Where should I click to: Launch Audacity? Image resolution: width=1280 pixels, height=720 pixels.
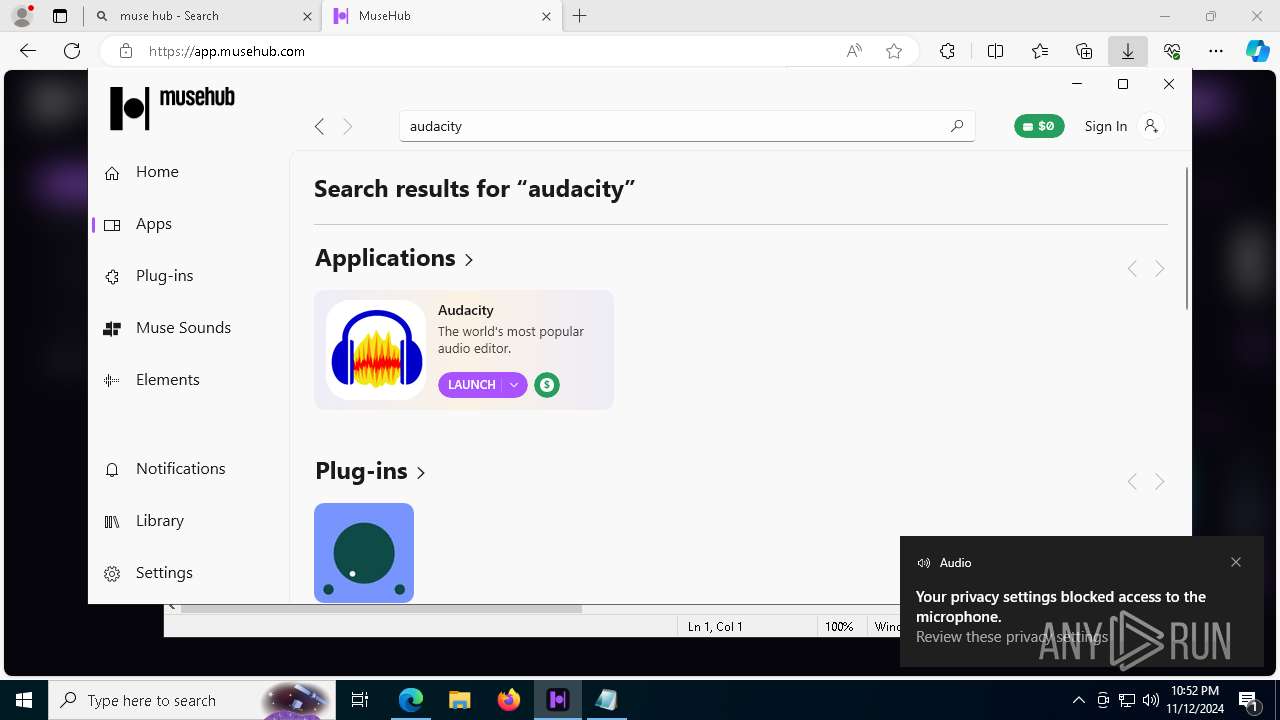click(471, 385)
